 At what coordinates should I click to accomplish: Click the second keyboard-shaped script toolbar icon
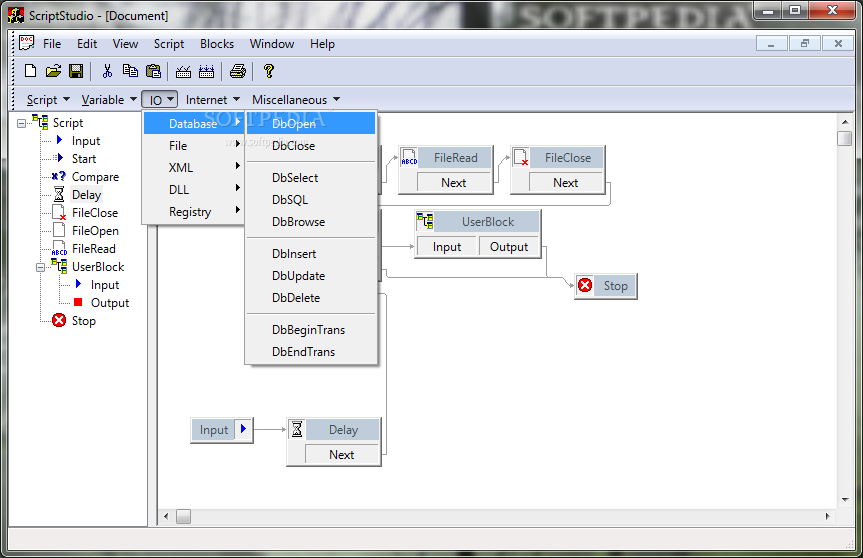click(206, 71)
